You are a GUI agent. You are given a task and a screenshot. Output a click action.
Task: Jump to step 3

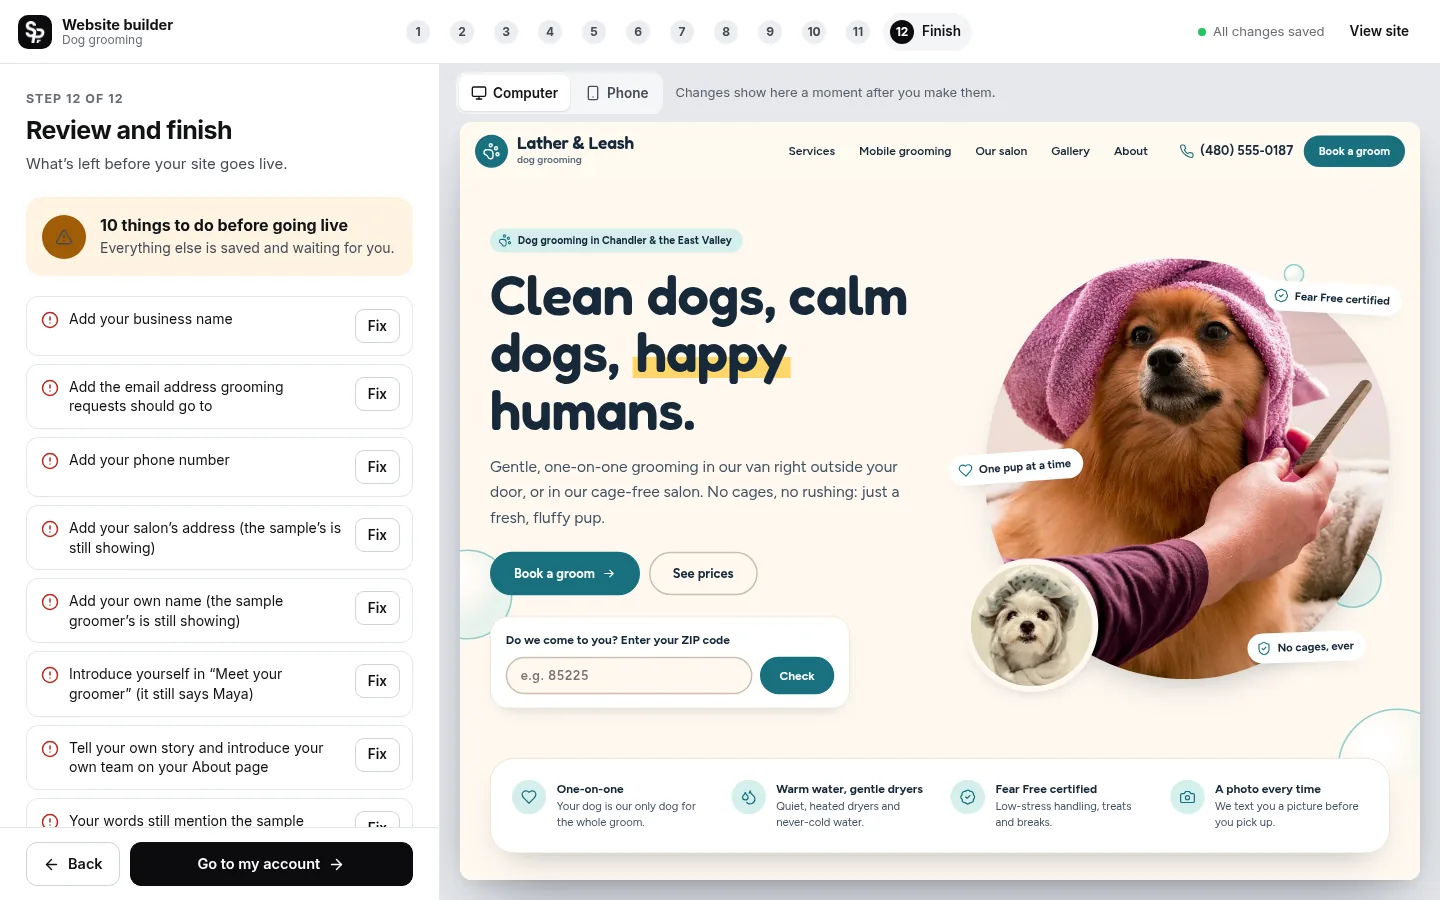click(x=506, y=32)
